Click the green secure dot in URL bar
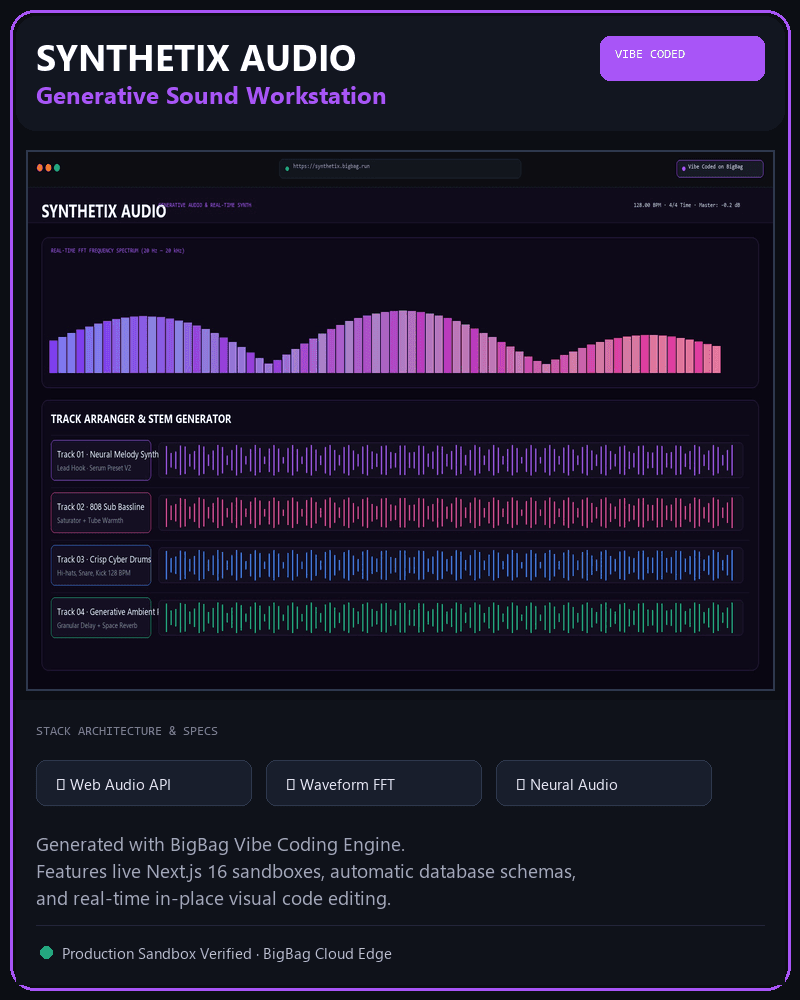800x1000 pixels. point(287,168)
